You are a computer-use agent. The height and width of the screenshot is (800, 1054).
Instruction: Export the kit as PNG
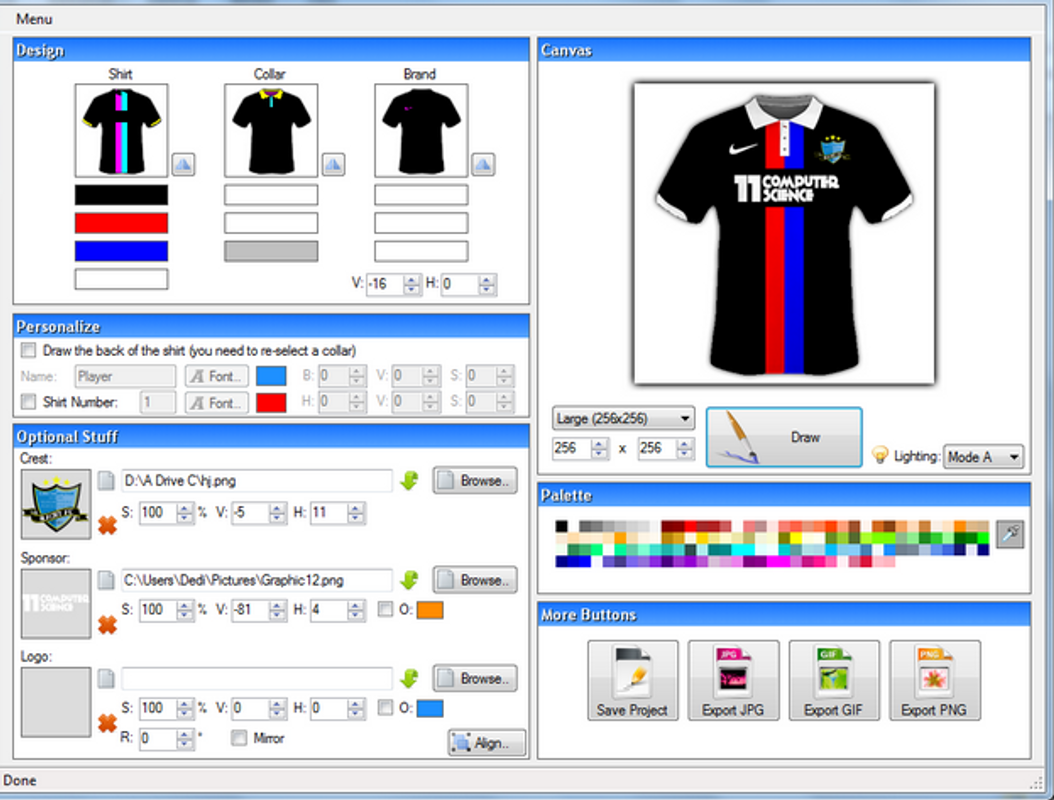tap(934, 680)
